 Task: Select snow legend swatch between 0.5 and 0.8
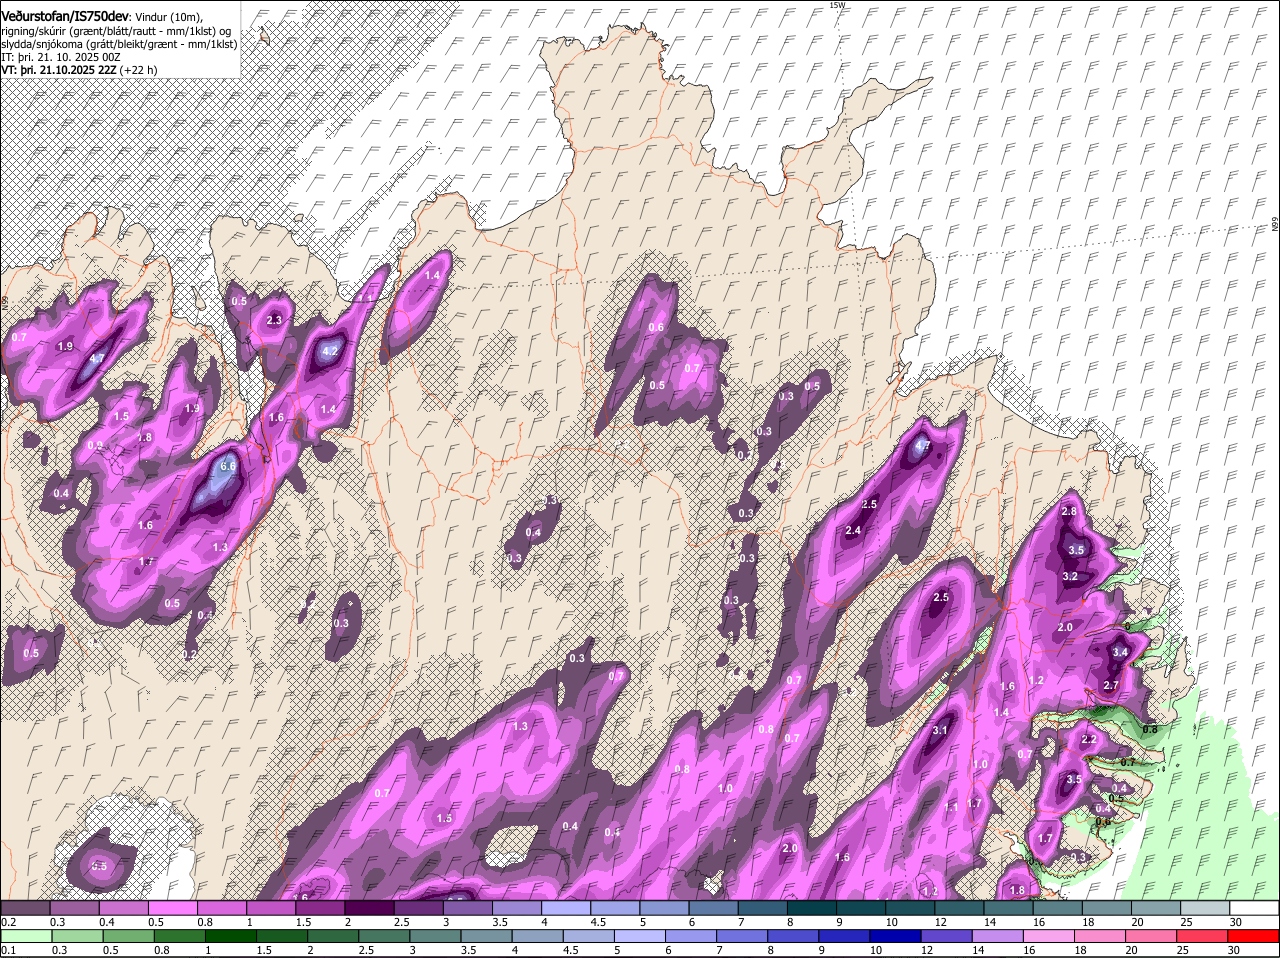click(173, 907)
